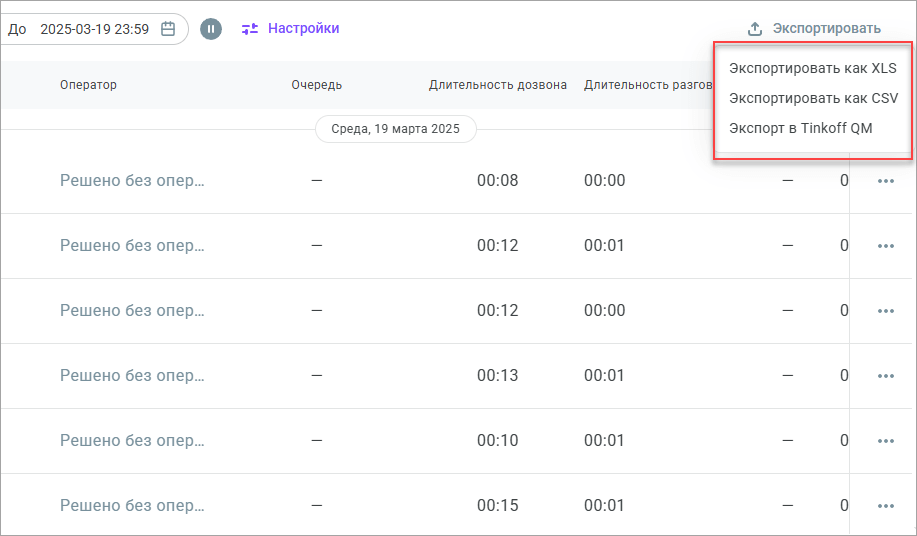The height and width of the screenshot is (536, 917).
Task: Click the upload icon beside Экспортировать
Action: click(755, 29)
